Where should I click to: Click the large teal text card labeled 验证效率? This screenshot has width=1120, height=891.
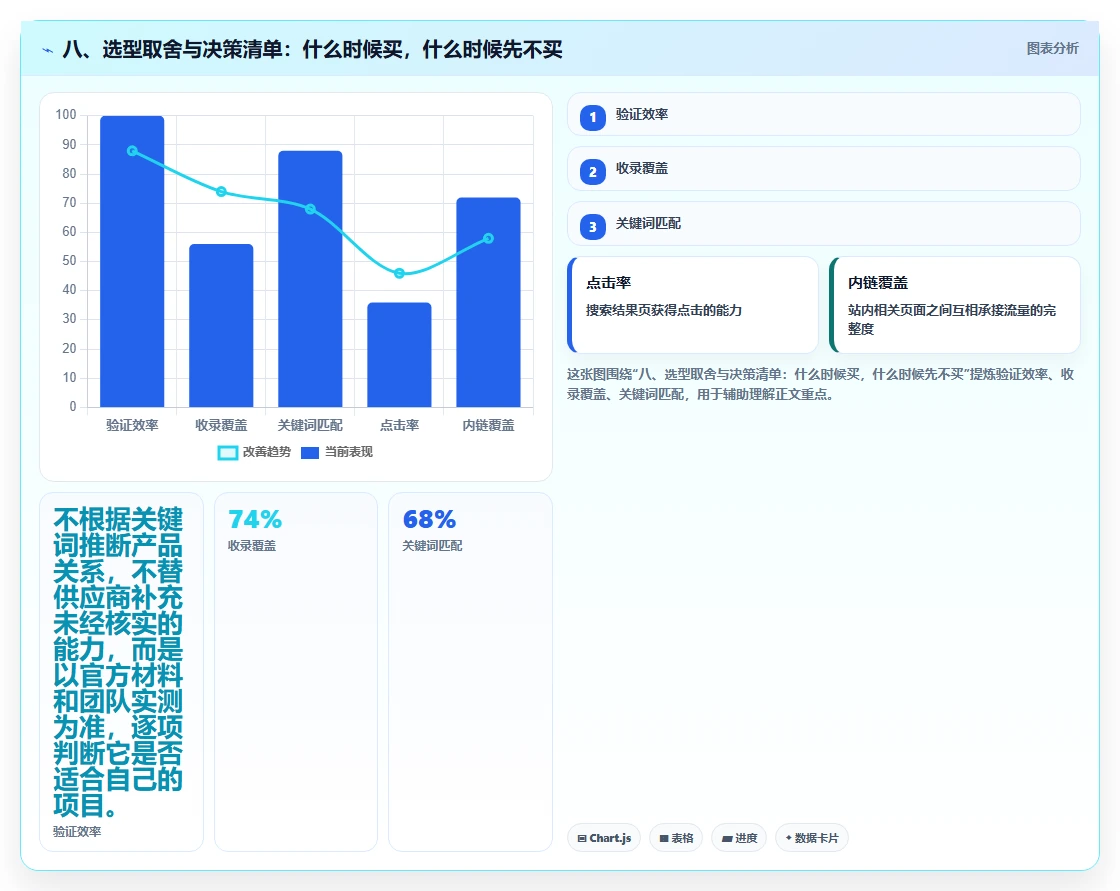tap(121, 672)
